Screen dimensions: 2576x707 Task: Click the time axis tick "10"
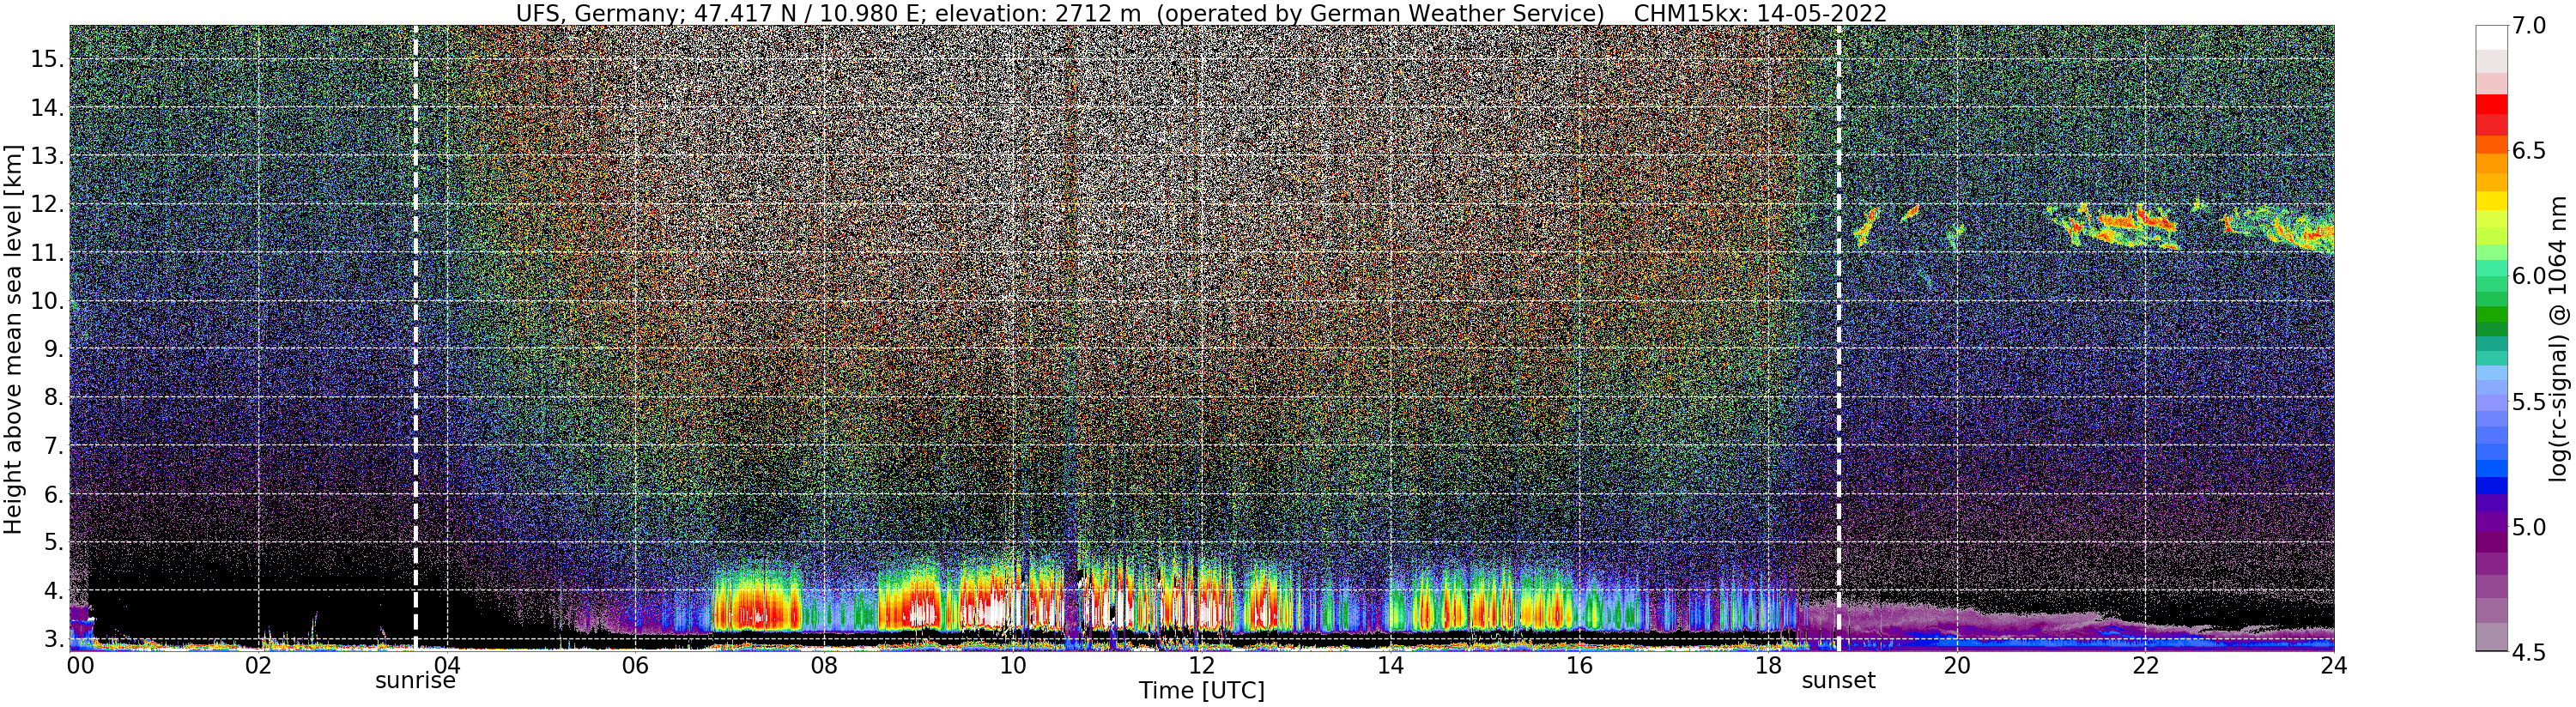click(1013, 666)
